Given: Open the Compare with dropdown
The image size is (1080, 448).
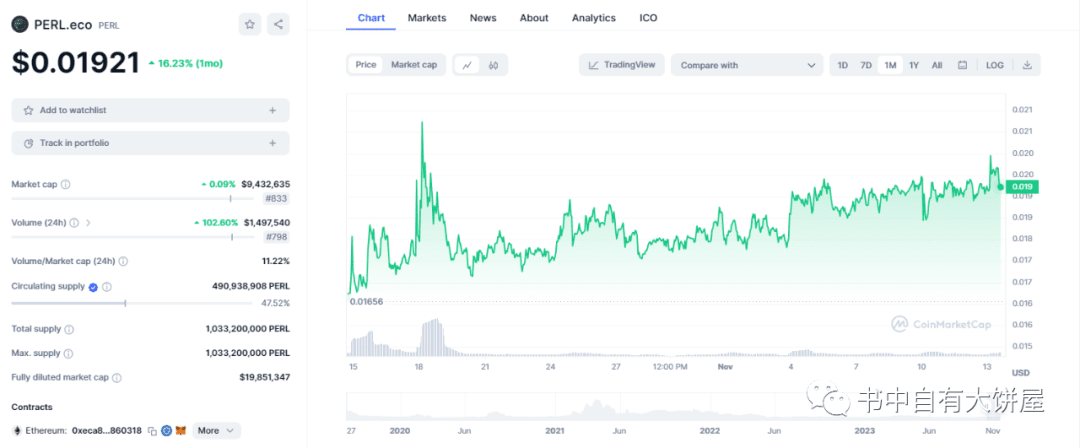Looking at the screenshot, I should click(x=747, y=65).
